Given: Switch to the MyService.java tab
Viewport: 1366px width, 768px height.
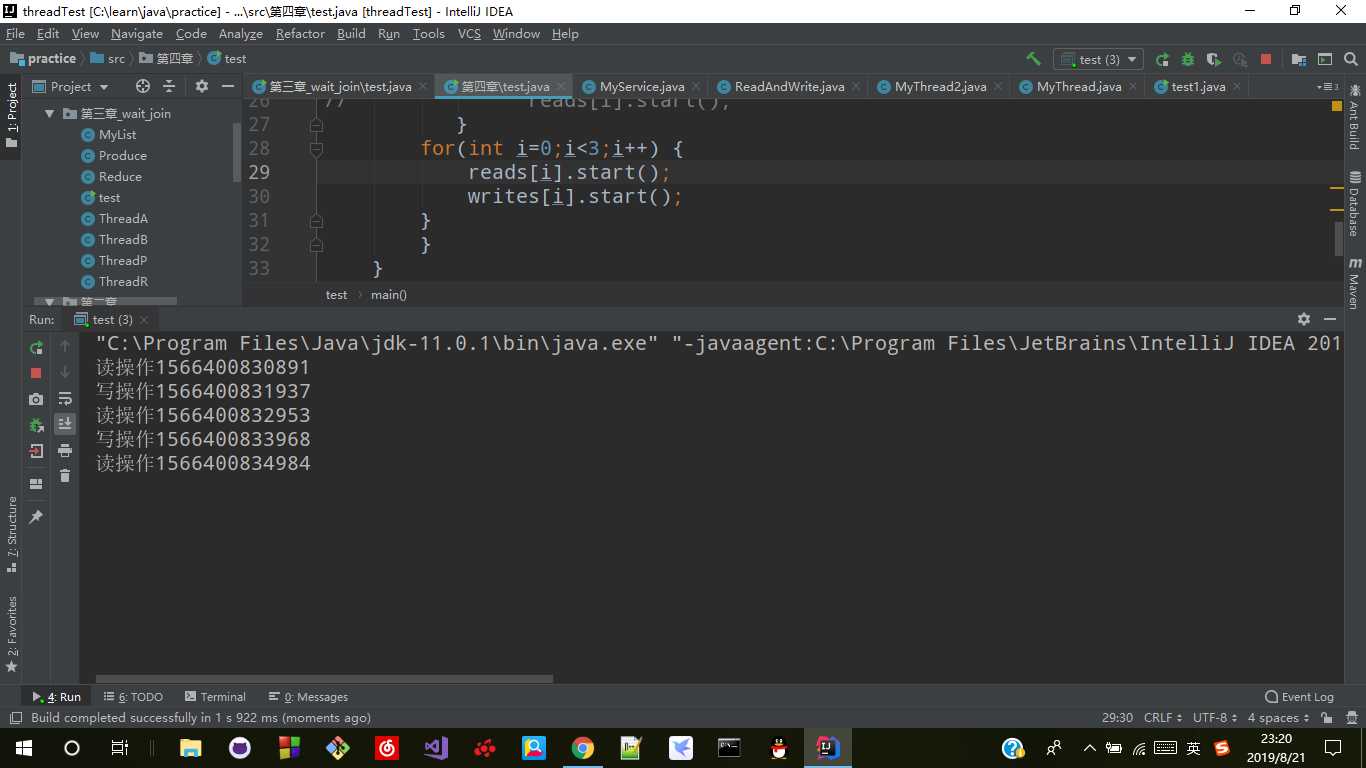Looking at the screenshot, I should 641,87.
